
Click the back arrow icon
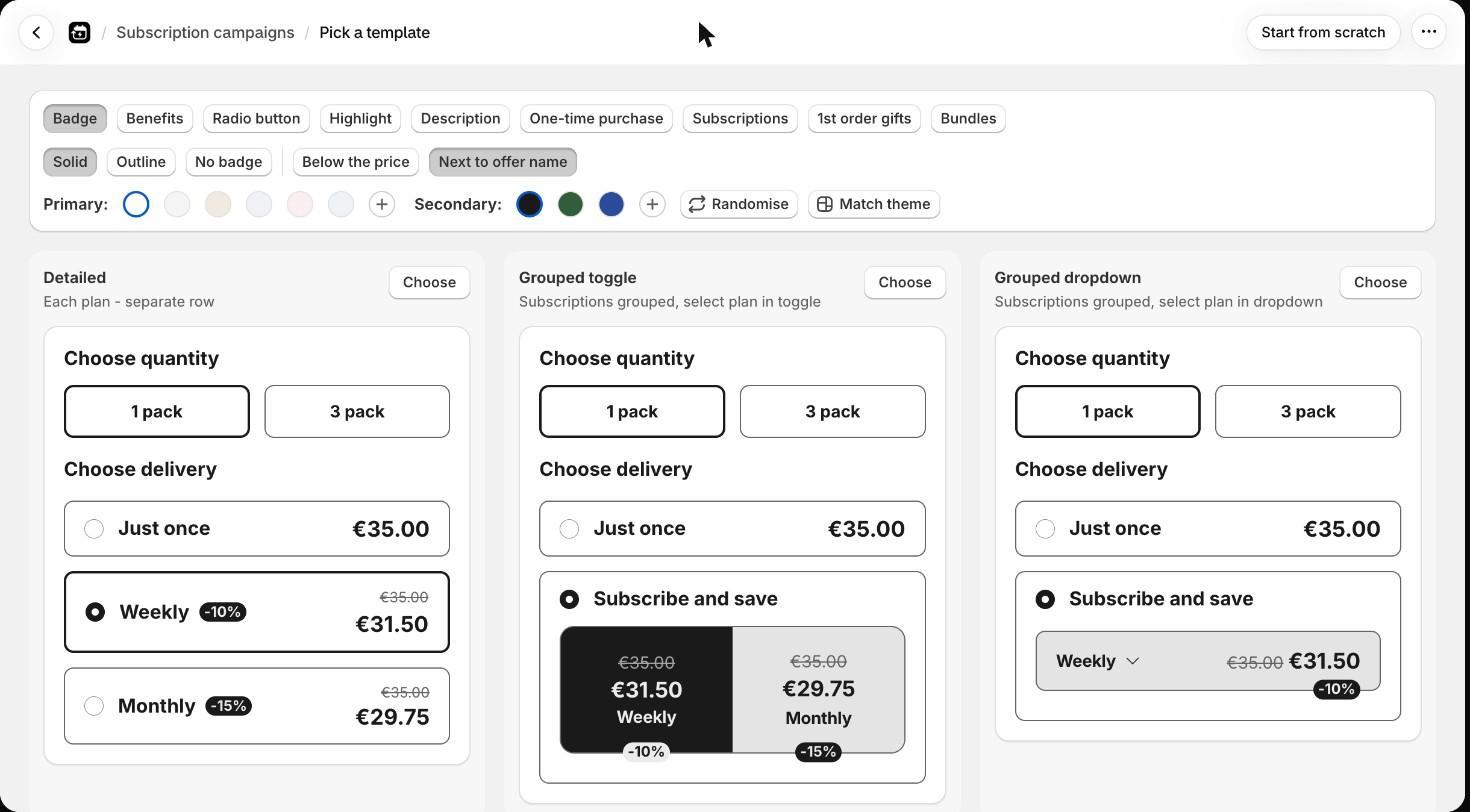36,32
